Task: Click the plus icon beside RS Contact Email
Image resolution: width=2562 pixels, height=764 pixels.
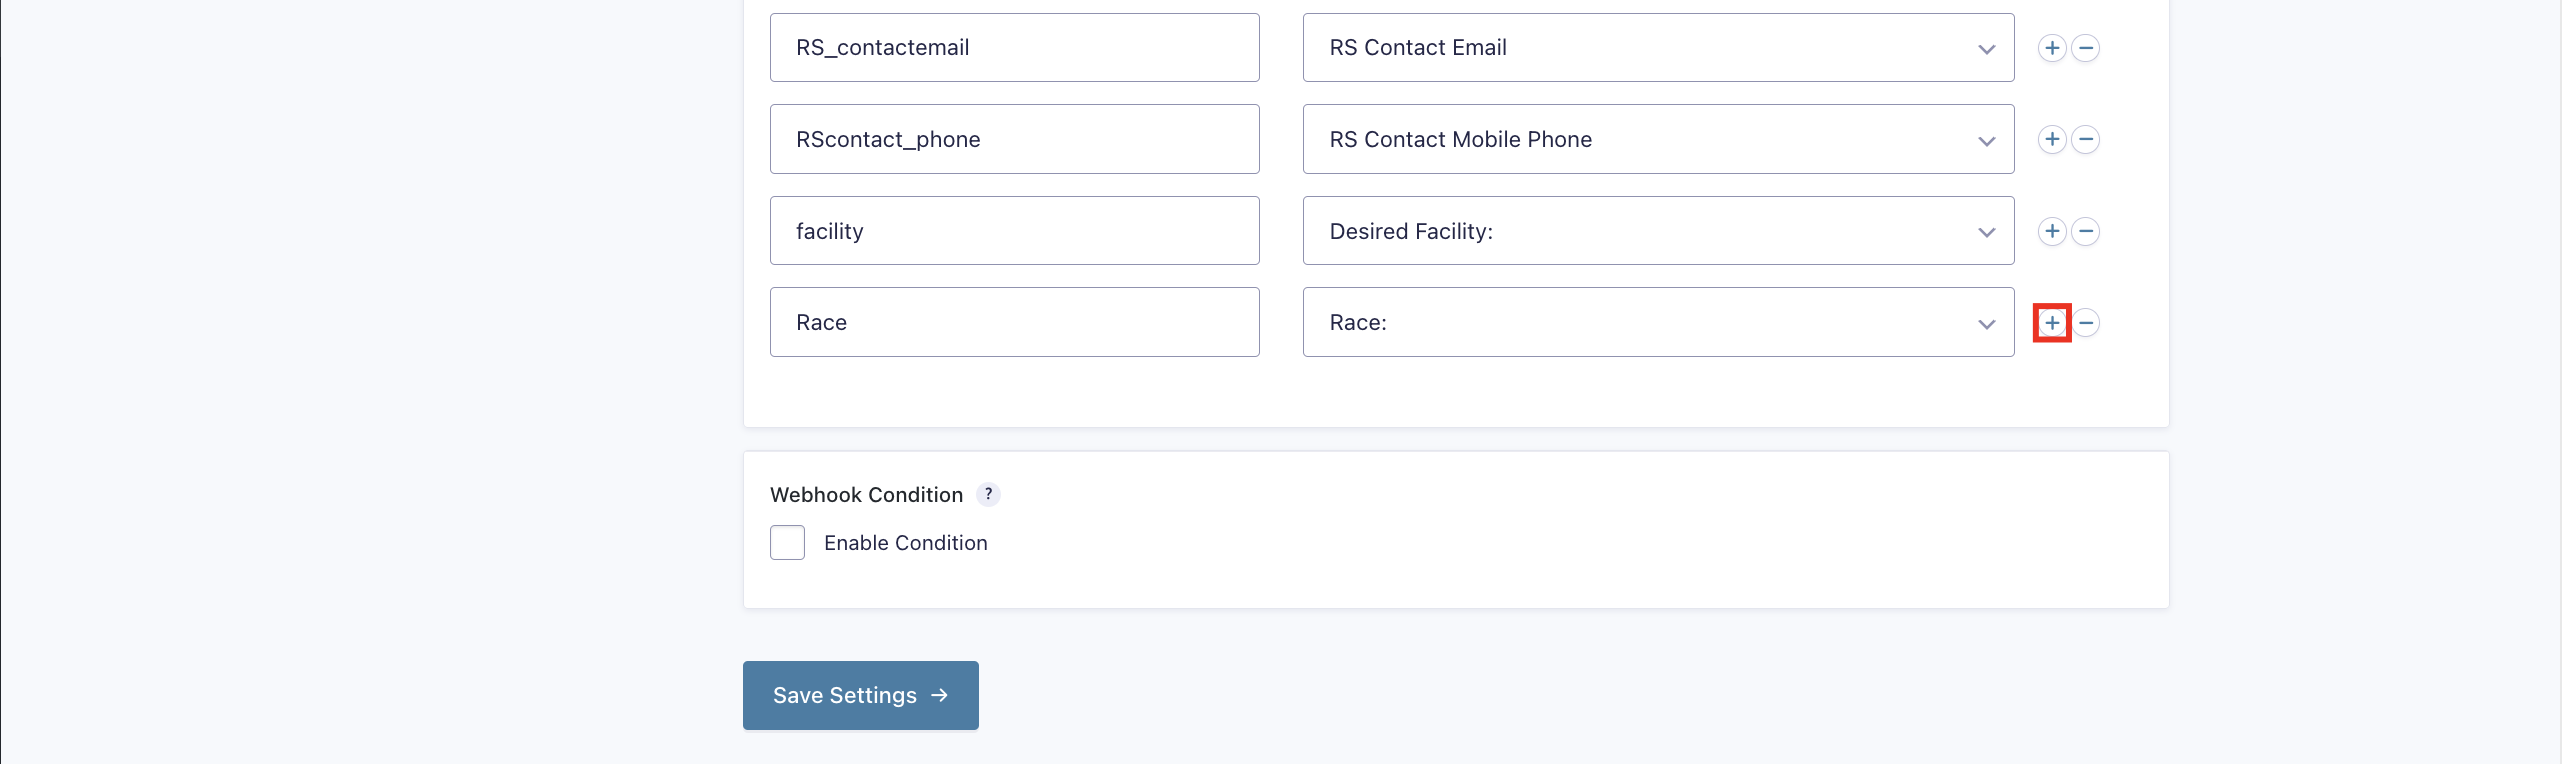Action: pyautogui.click(x=2051, y=48)
